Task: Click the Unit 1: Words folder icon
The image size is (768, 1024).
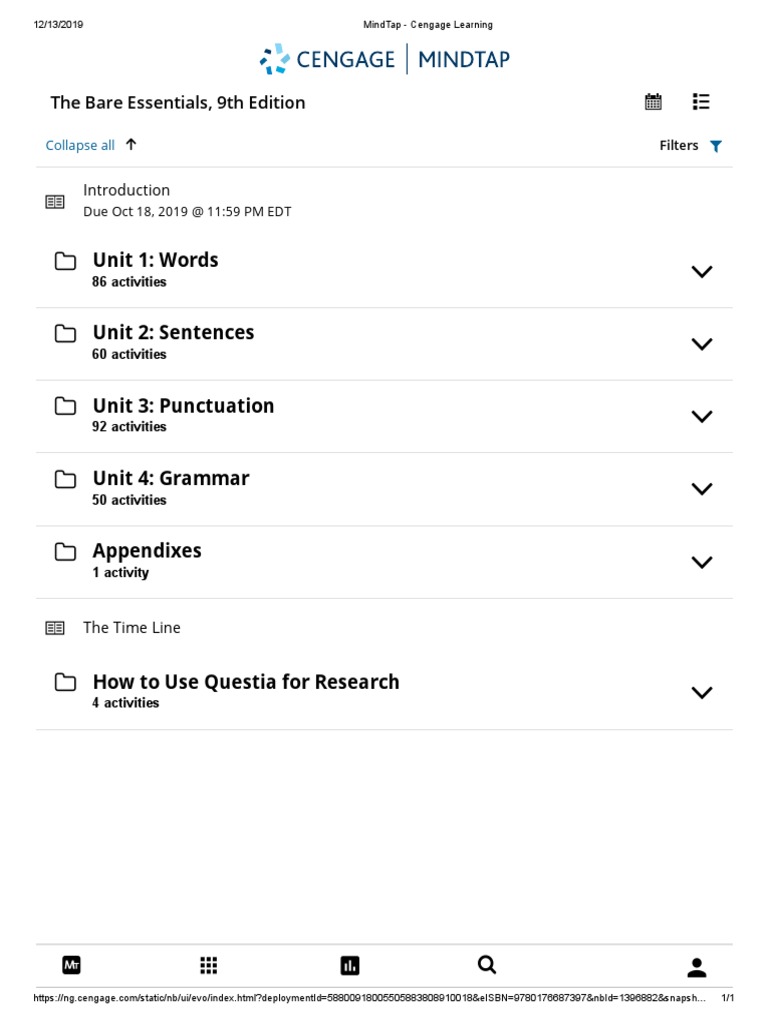Action: 65,262
